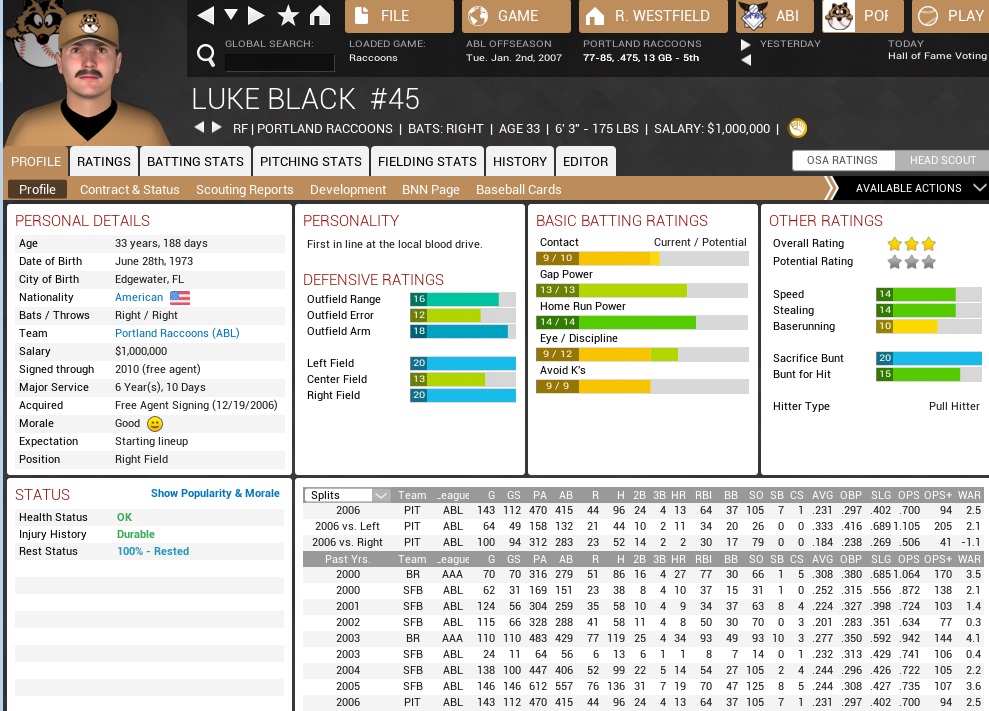Click the bookmark star icon
Viewport: 989px width, 711px height.
coord(288,16)
